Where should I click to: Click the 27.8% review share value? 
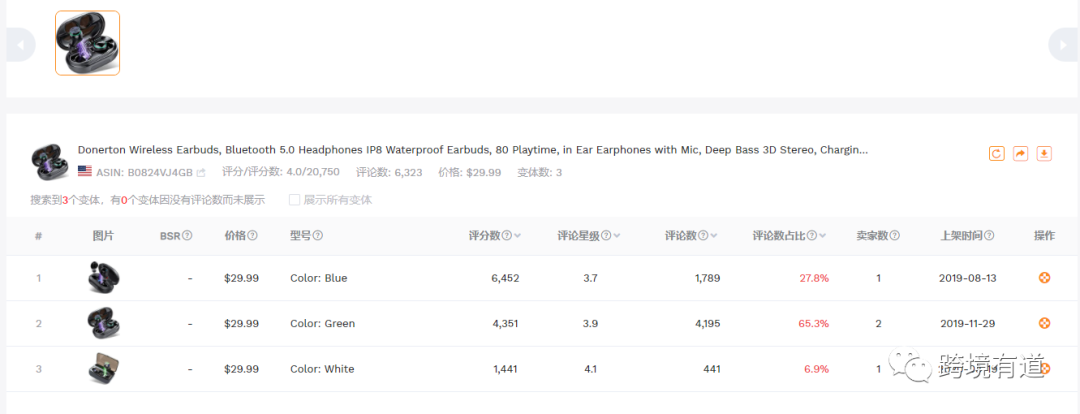tap(814, 278)
